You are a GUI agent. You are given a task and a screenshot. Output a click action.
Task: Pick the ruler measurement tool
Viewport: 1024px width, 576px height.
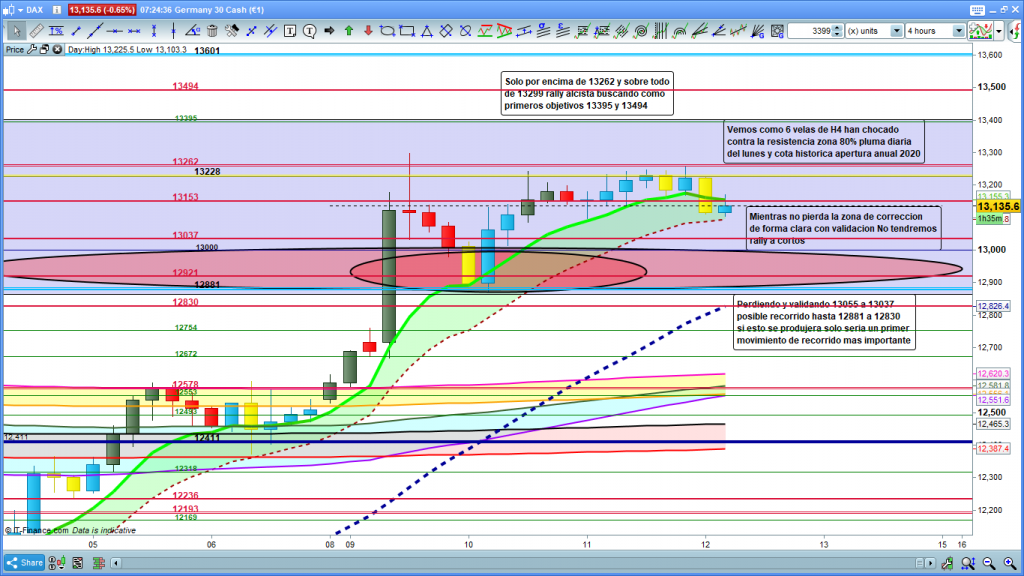click(x=36, y=31)
